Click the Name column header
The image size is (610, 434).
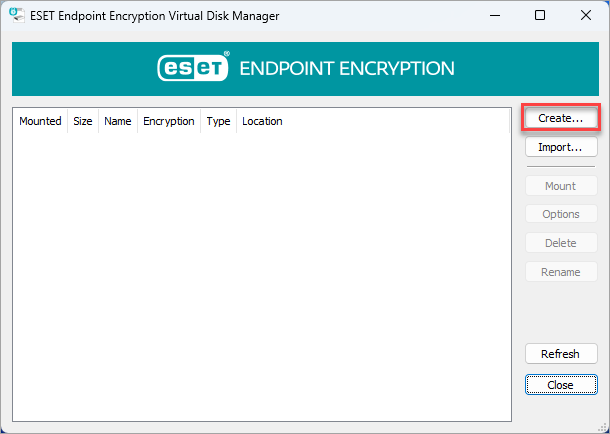tap(118, 121)
